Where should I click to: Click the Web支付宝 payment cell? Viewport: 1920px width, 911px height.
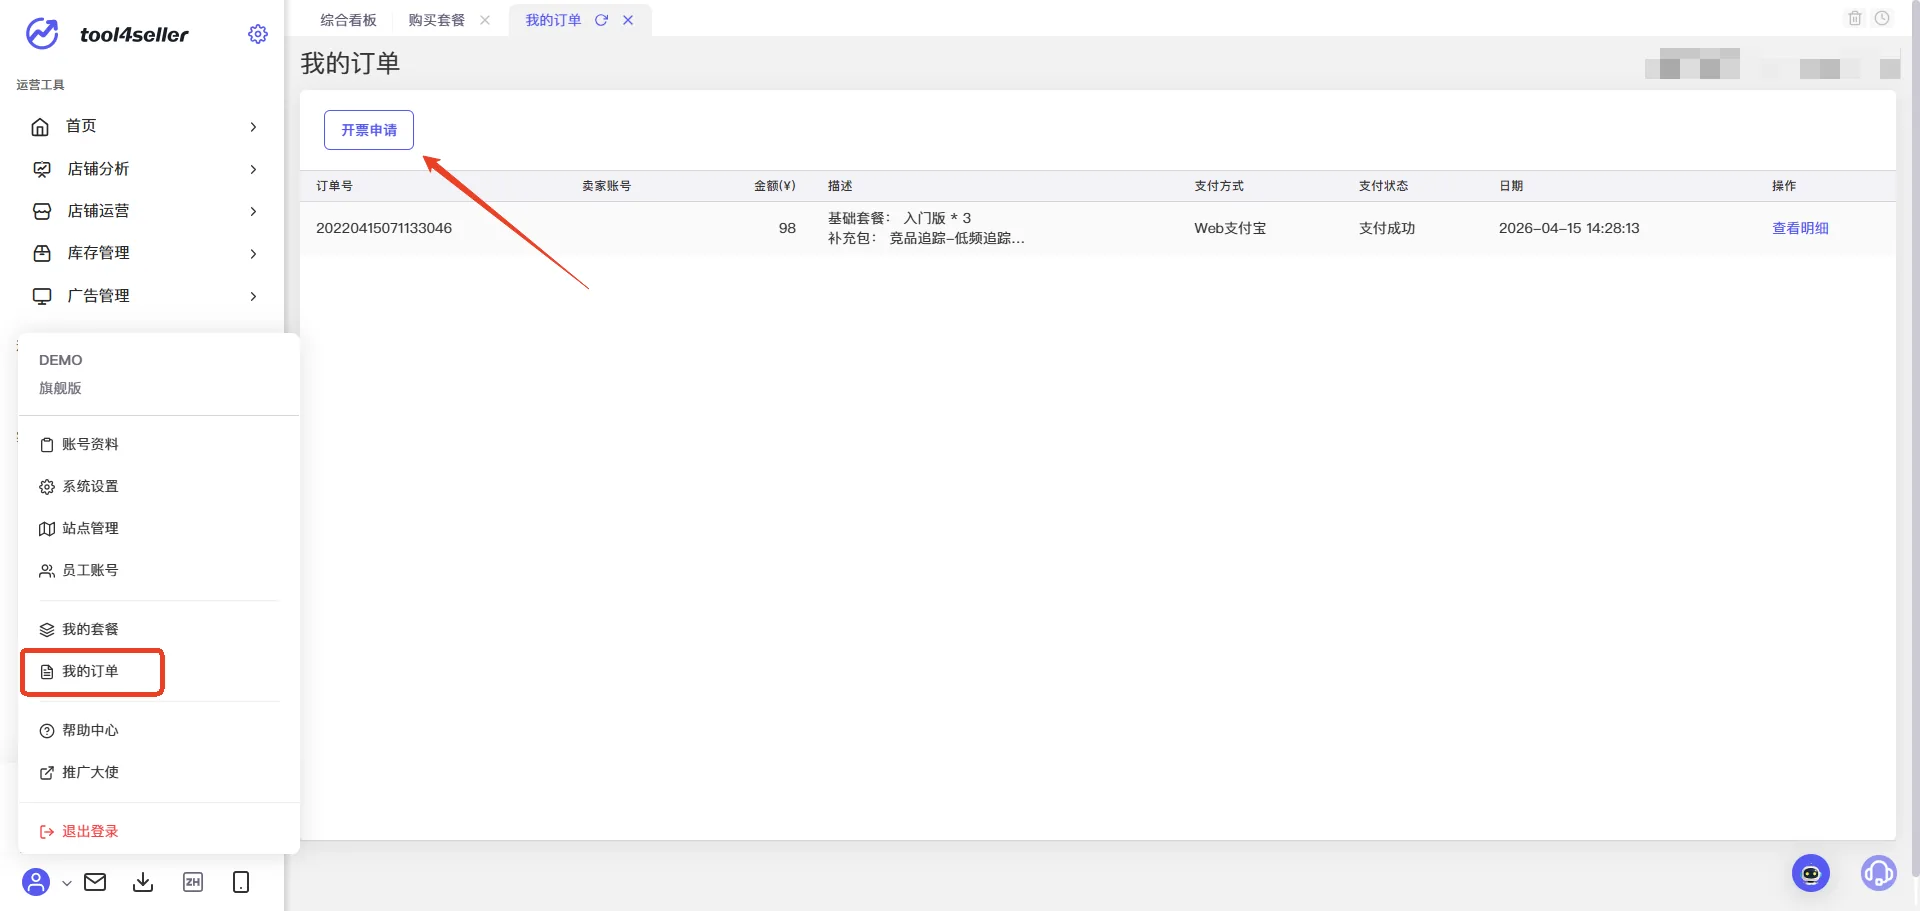coord(1230,228)
